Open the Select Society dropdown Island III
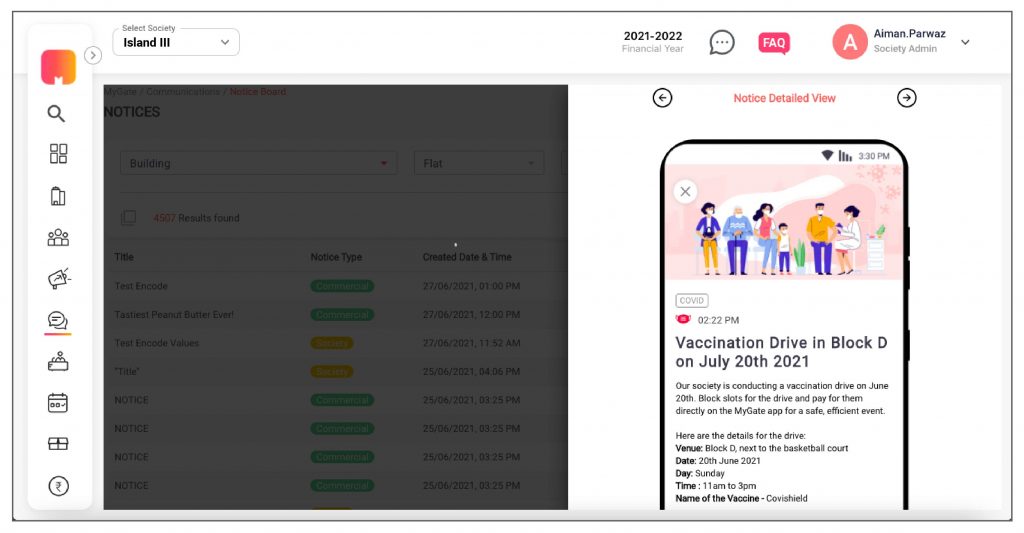Screen dimensions: 1024x533 [x=176, y=42]
